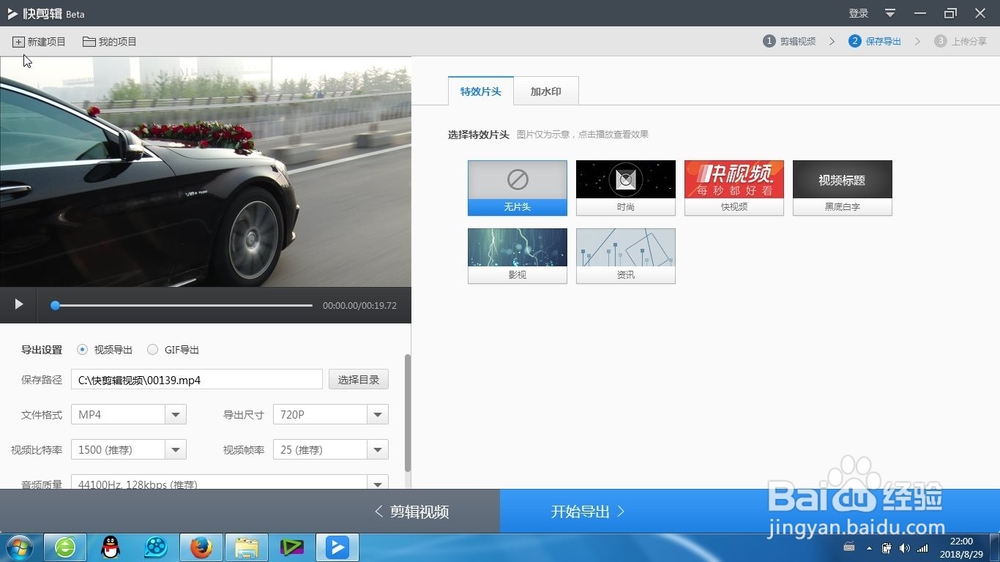Choose the 资讯 intro template

coord(626,256)
